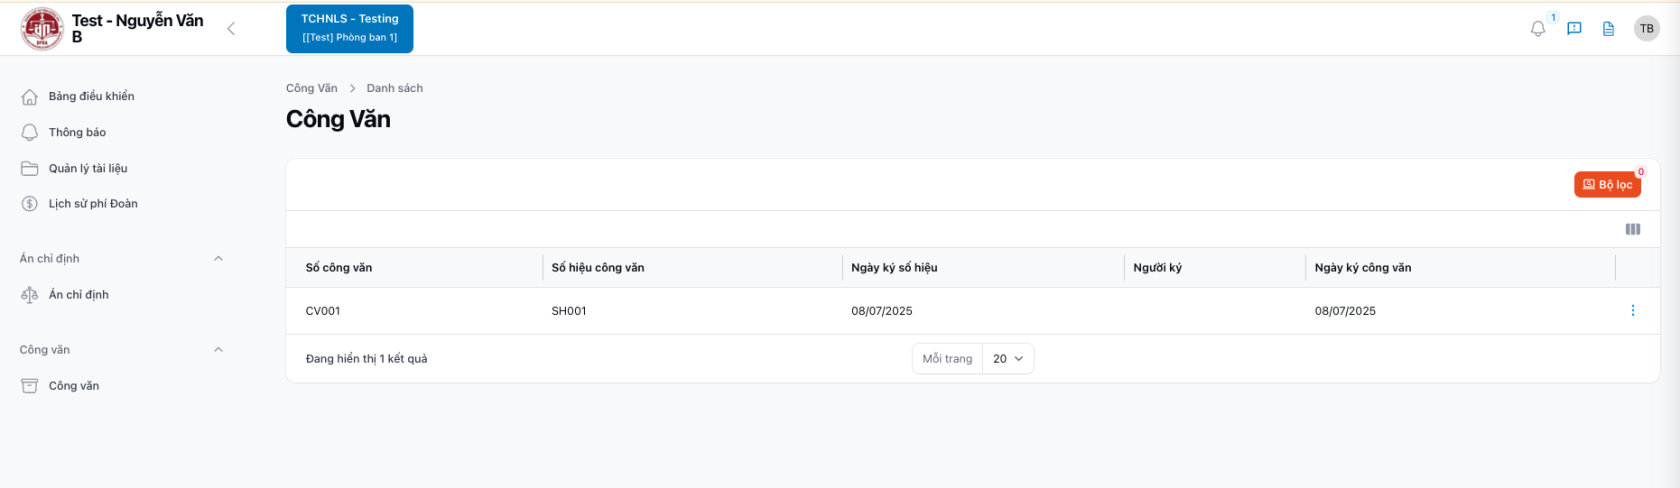Screen dimensions: 1680x488
Task: Go to Thông báo page
Action: tap(77, 133)
